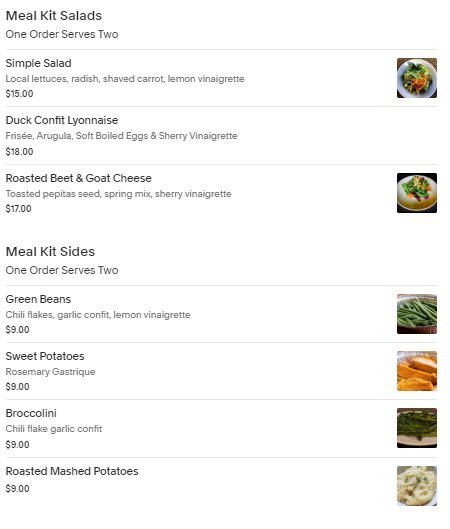Select the Broccolini item title
Image resolution: width=450 pixels, height=529 pixels.
[x=31, y=413]
